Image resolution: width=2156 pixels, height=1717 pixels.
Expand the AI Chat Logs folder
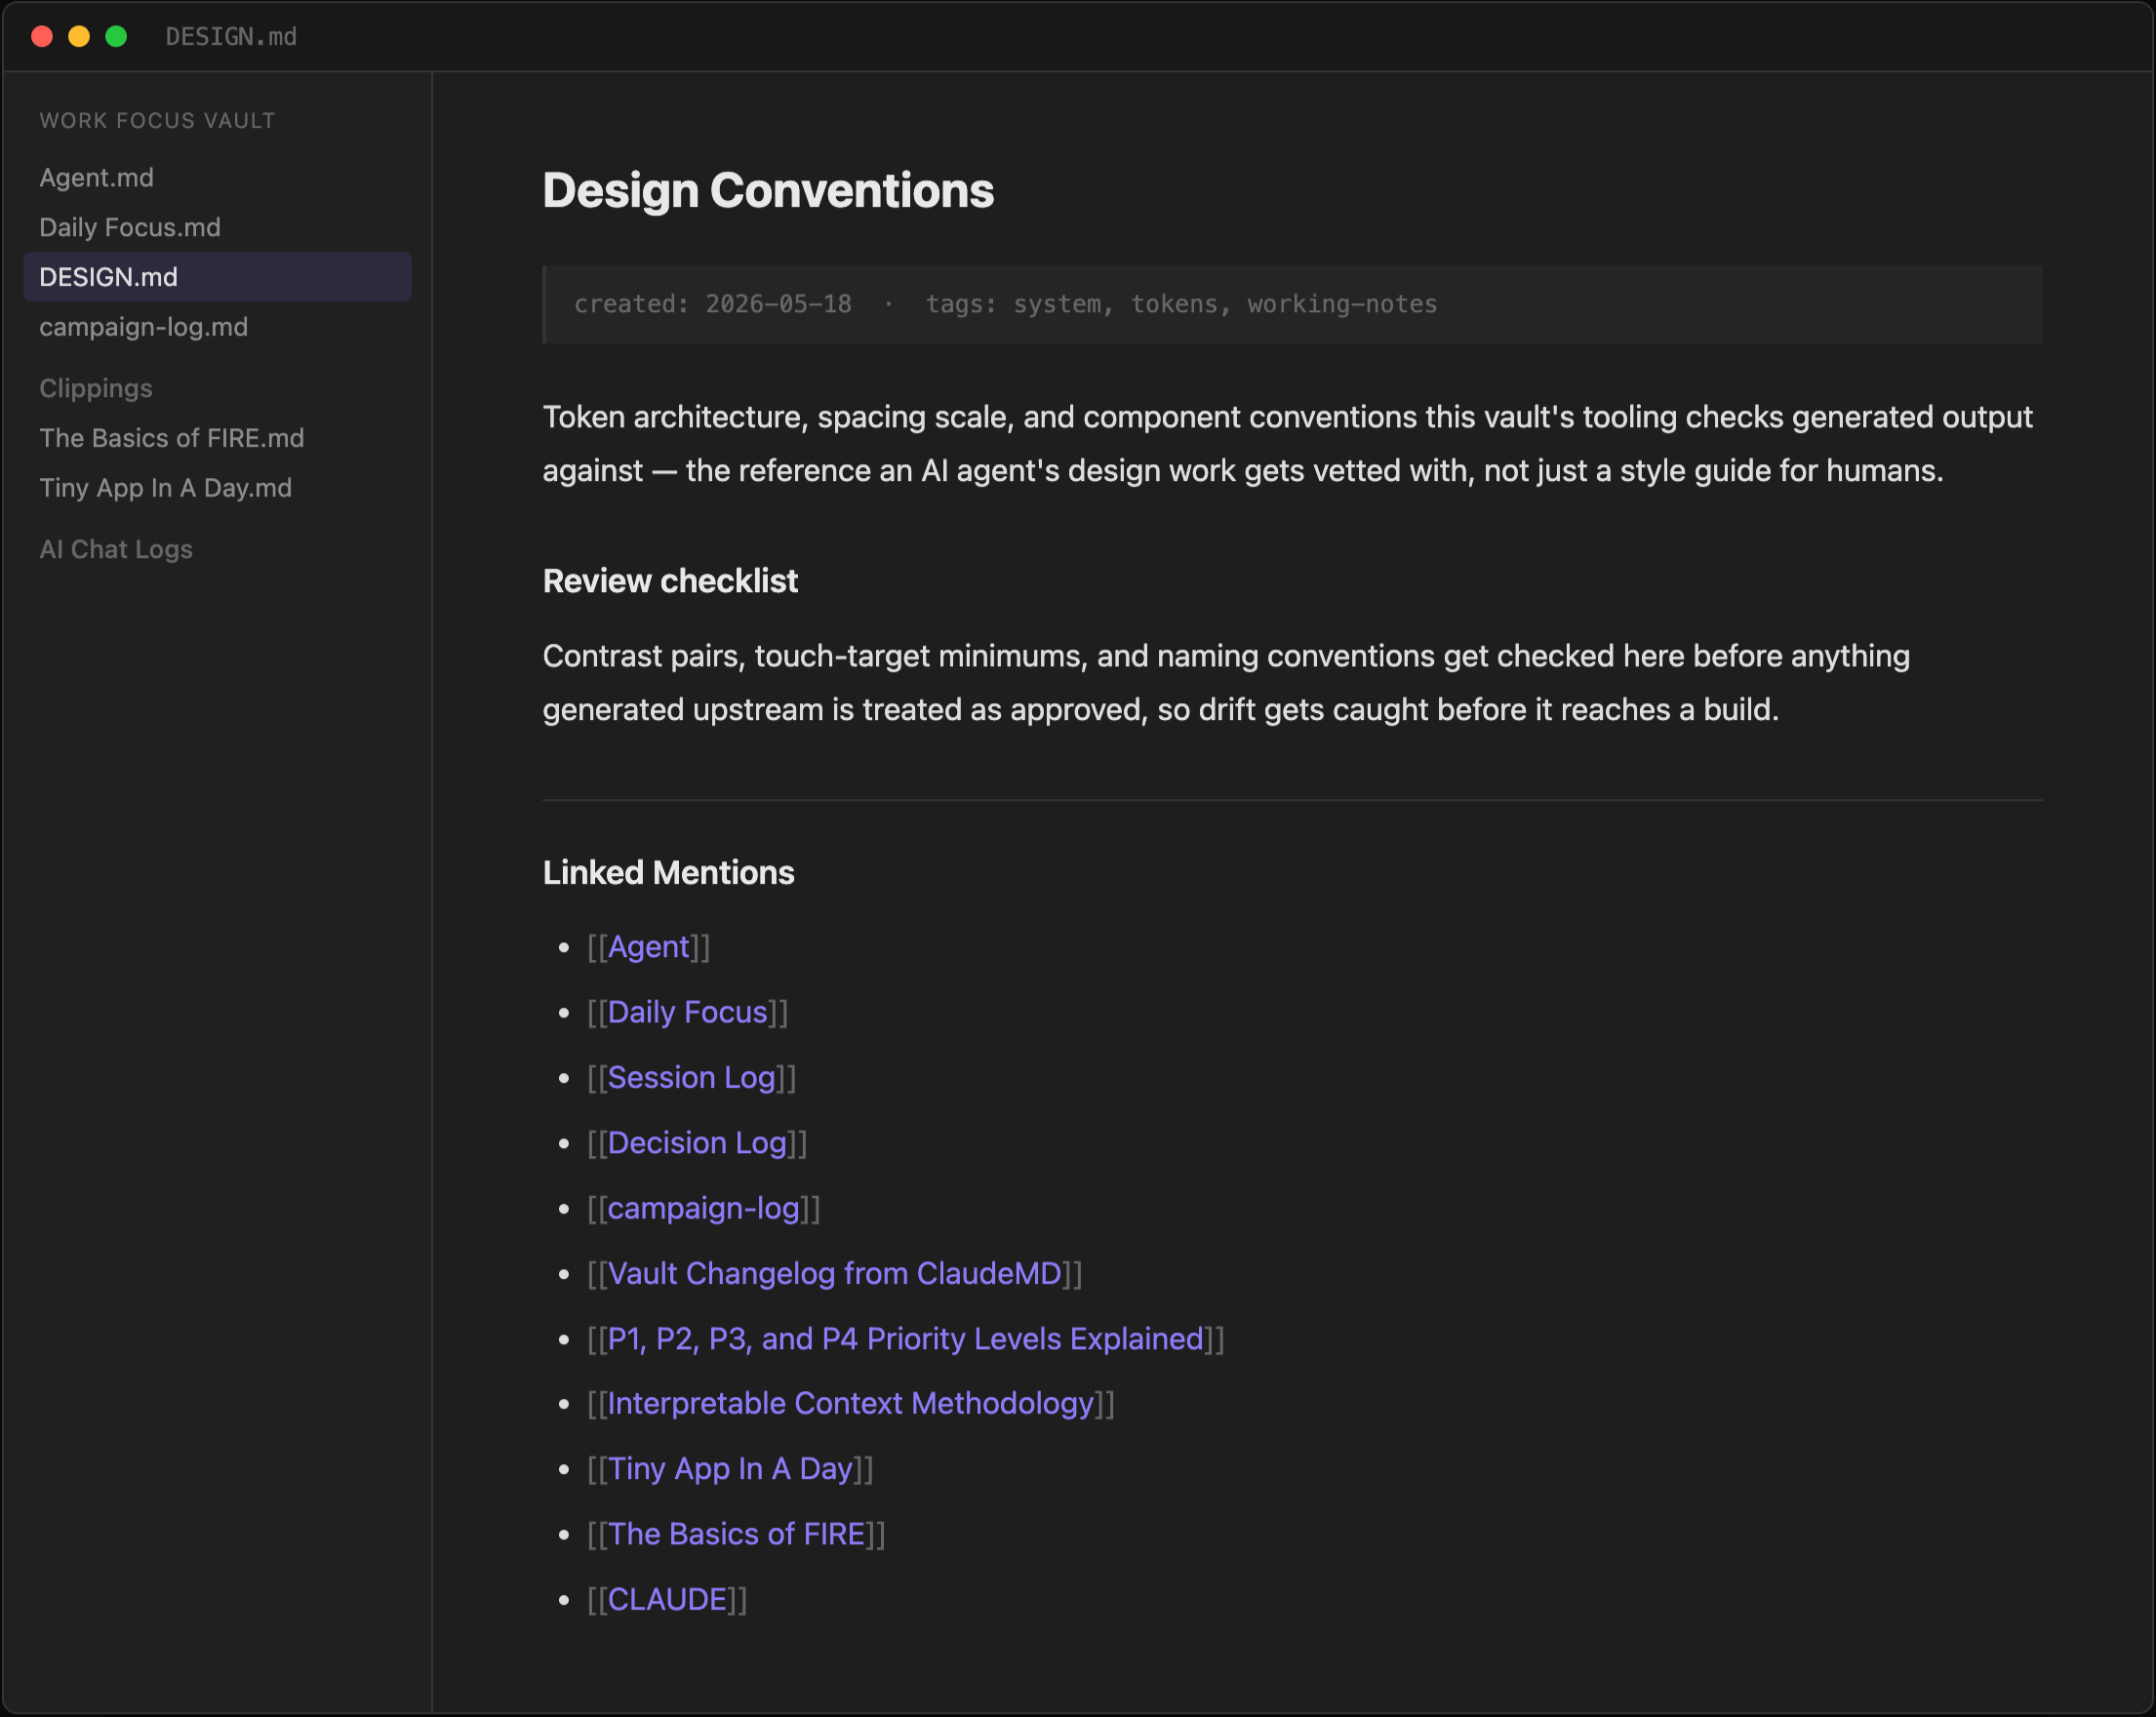coord(116,549)
